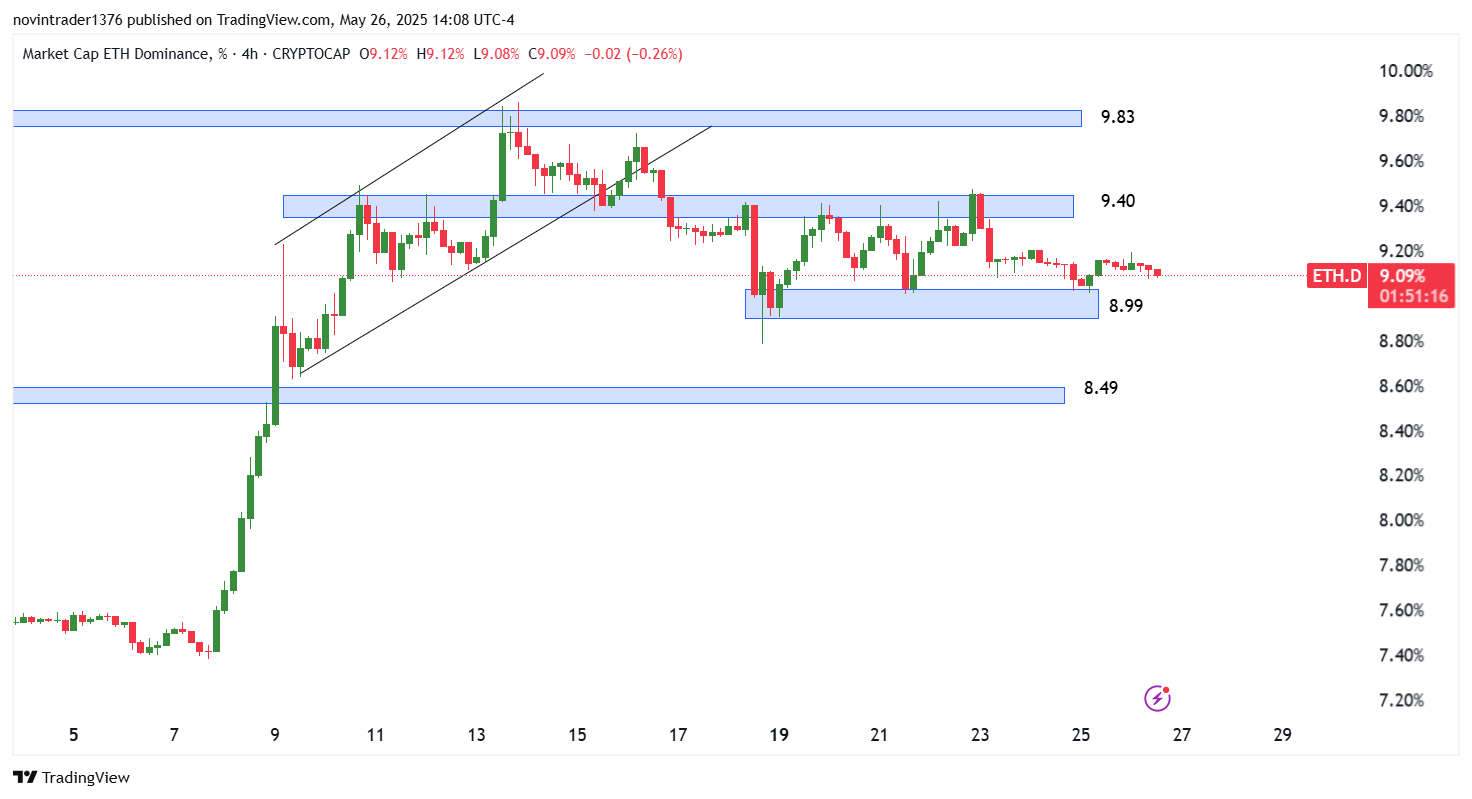Viewport: 1472px width, 799px height.
Task: Click date 5 on the time axis
Action: (73, 735)
